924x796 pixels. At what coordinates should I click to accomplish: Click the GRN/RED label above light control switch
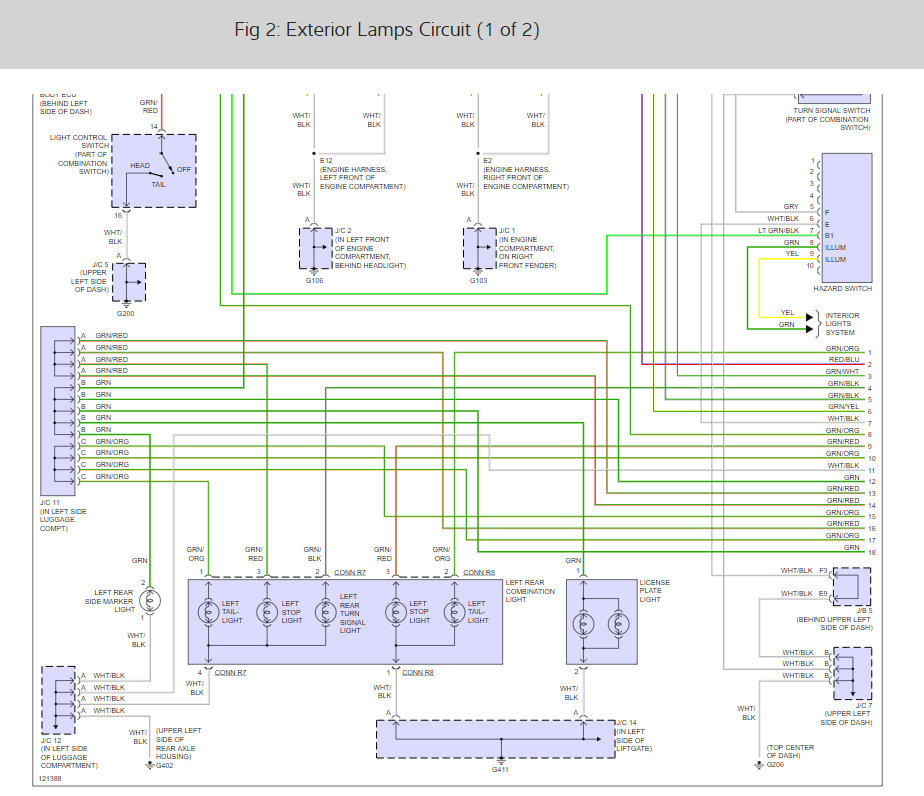149,106
